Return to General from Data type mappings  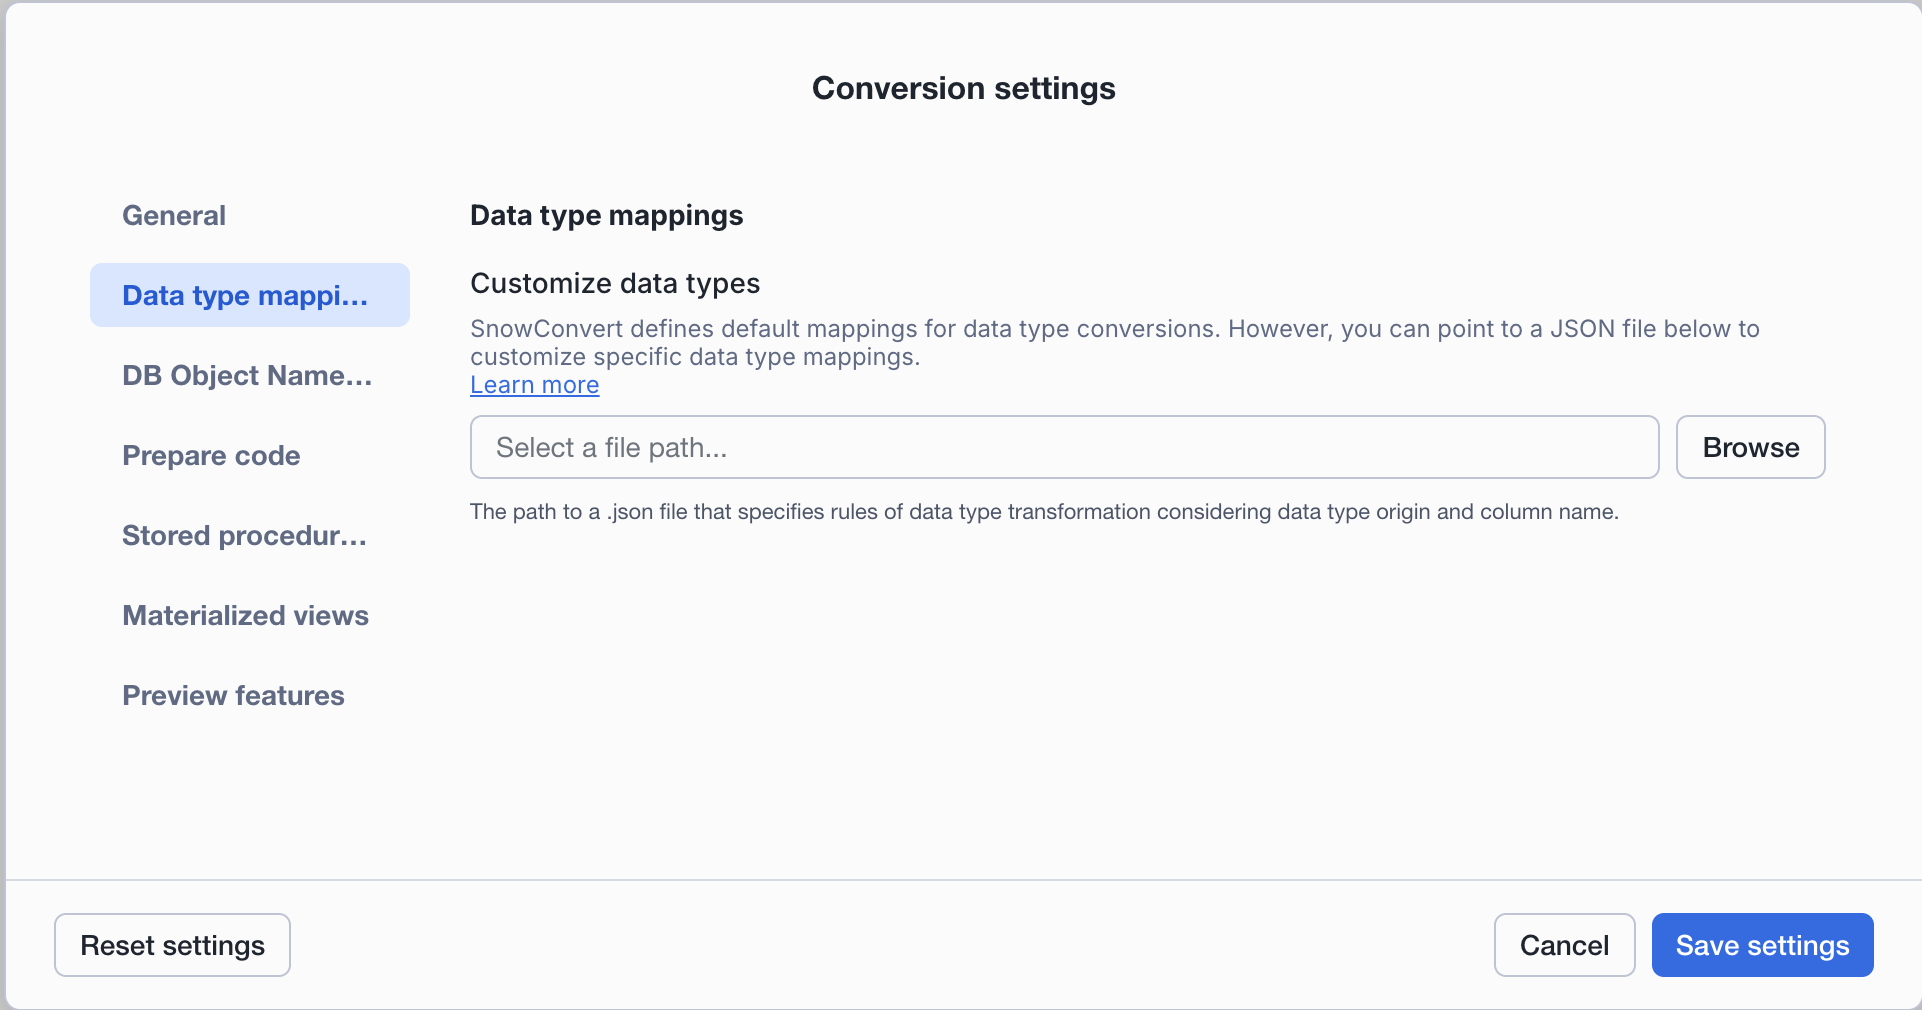coord(172,215)
